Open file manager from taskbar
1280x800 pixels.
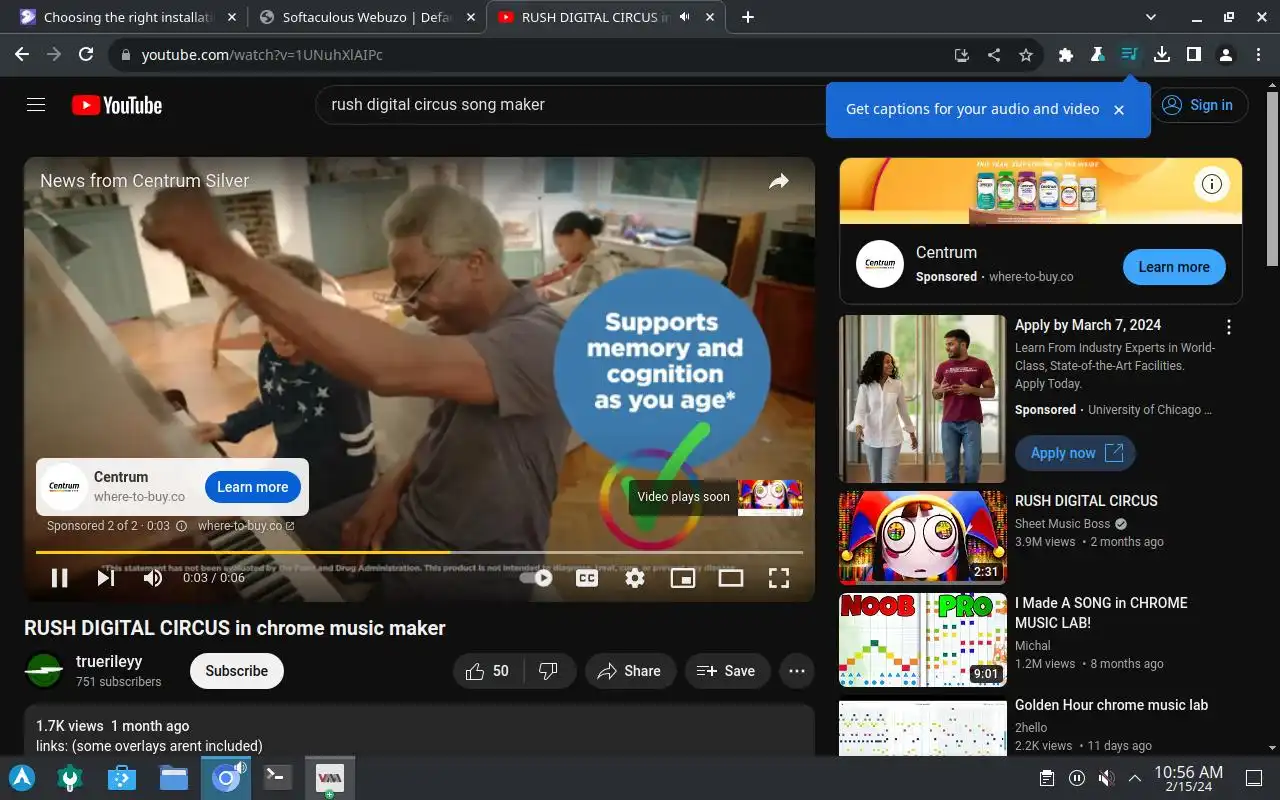(x=174, y=777)
